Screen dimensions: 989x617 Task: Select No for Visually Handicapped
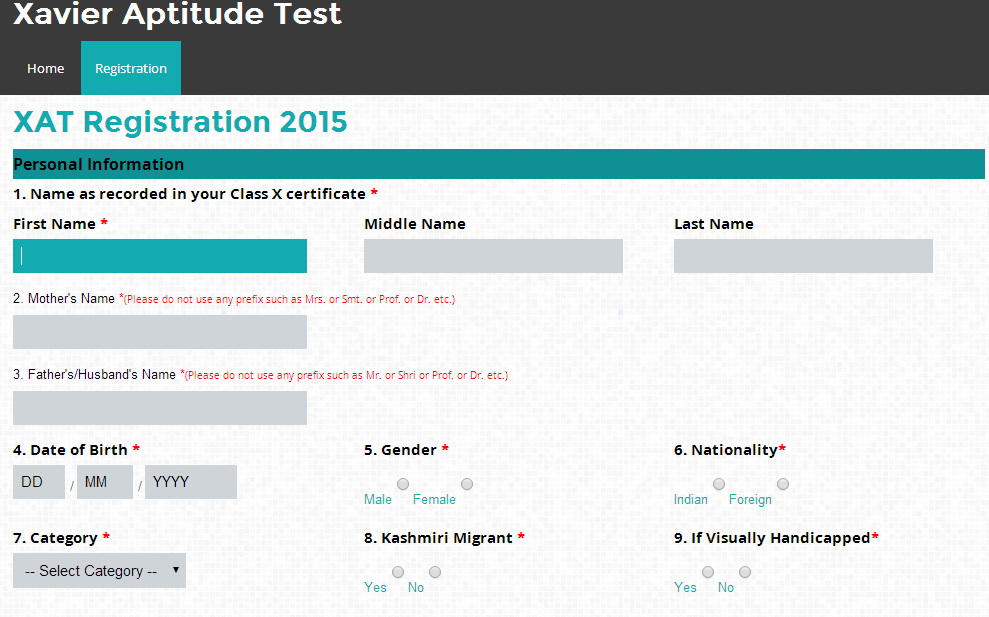point(744,571)
